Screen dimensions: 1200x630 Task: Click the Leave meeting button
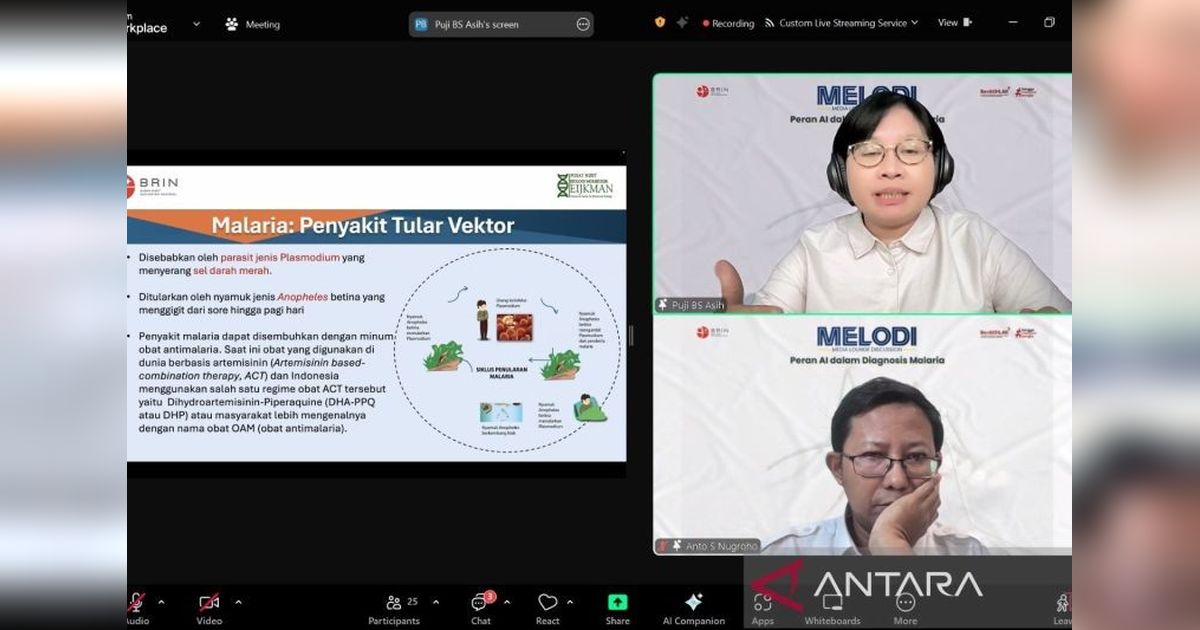[1062, 609]
